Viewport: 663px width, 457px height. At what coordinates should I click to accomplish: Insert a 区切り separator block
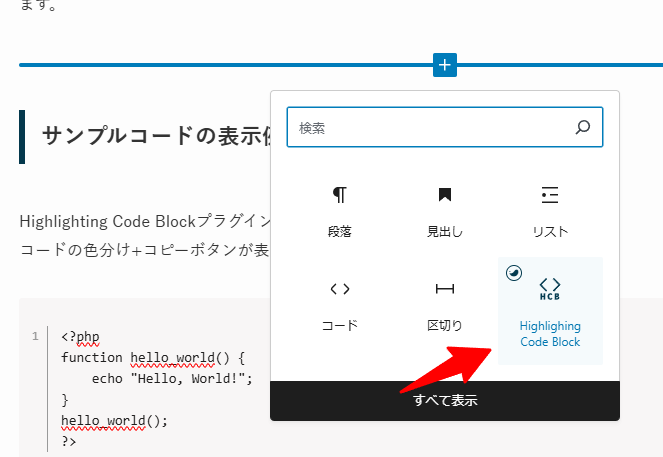(444, 307)
